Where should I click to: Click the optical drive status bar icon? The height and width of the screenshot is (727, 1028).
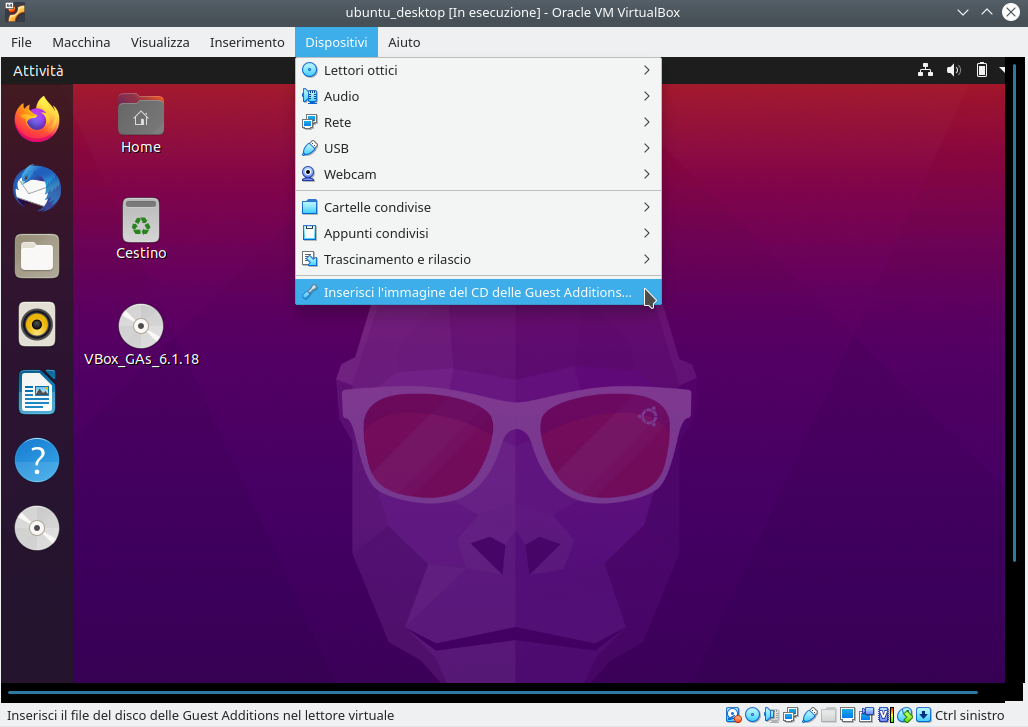(753, 715)
